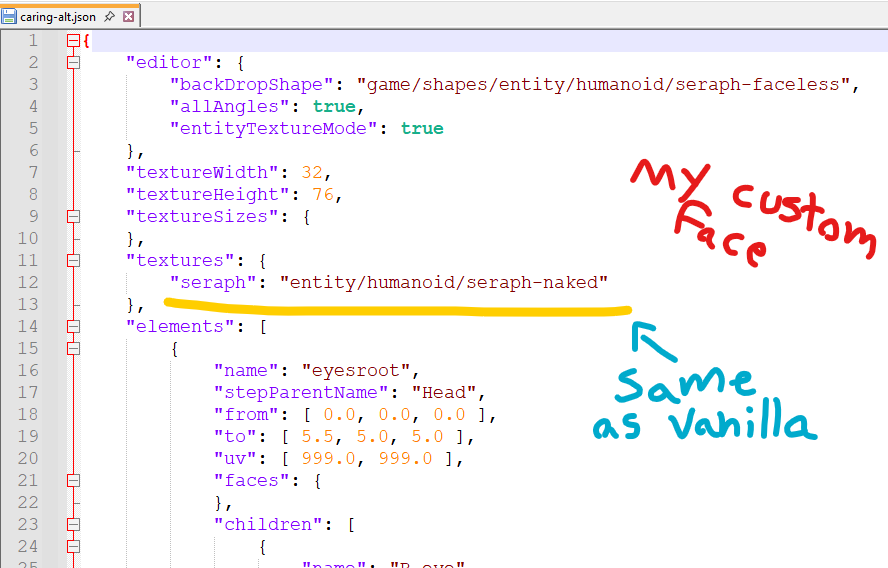This screenshot has width=888, height=568.
Task: Fold the child object at line 24
Action: pos(72,546)
